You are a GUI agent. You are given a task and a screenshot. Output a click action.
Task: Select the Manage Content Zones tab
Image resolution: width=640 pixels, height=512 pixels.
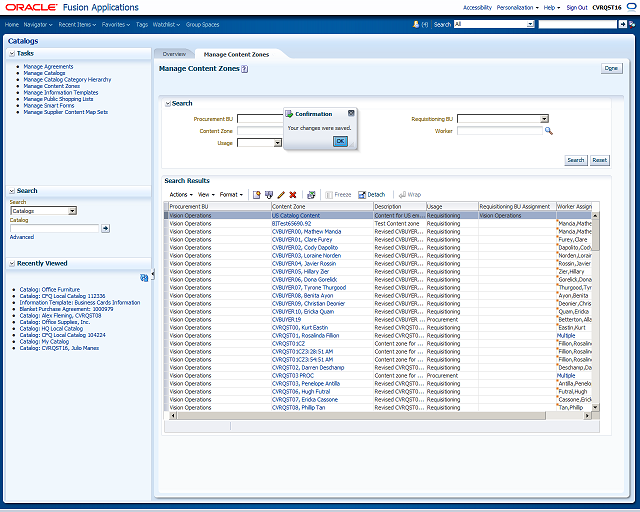[x=236, y=54]
